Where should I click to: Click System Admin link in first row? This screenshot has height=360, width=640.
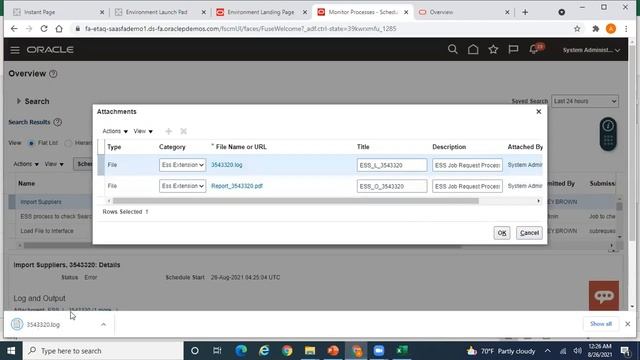coord(525,165)
